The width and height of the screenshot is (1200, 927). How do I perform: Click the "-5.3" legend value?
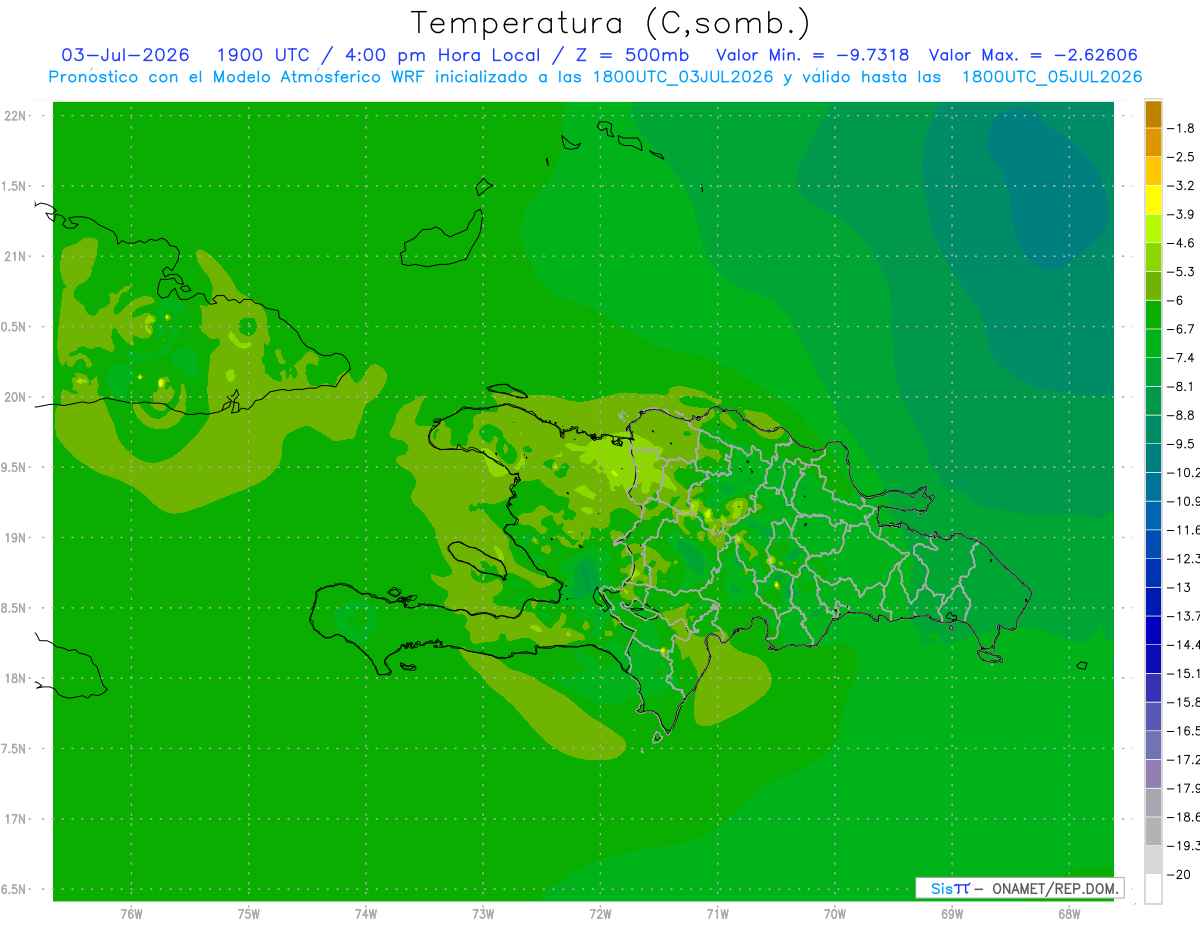tap(1182, 272)
